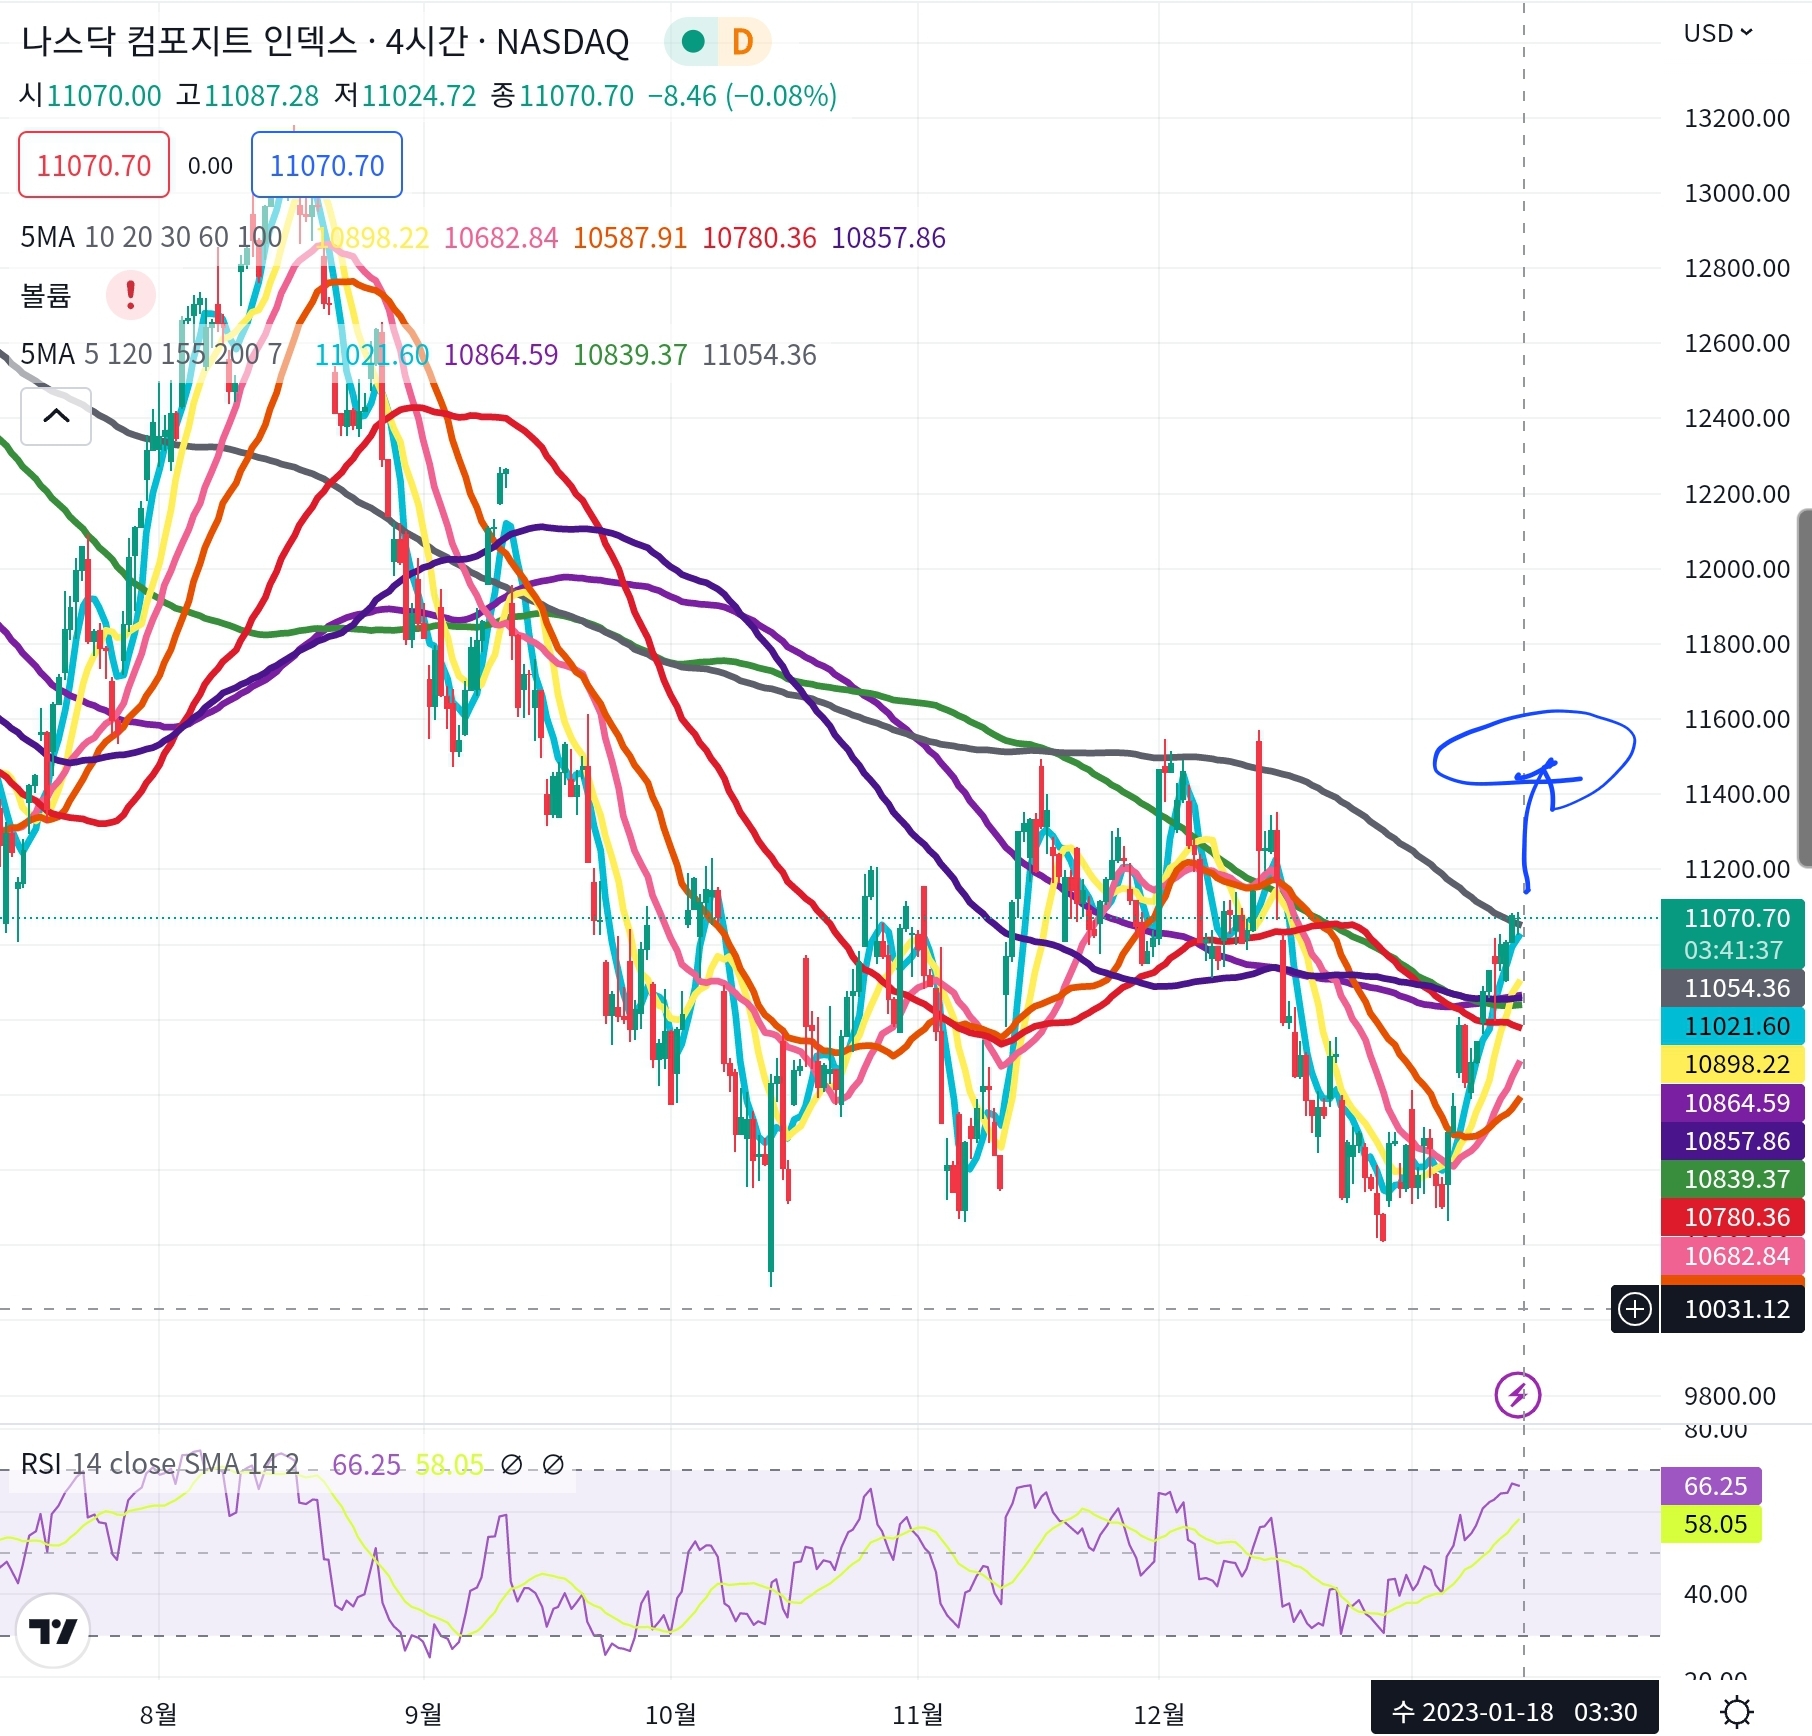Select the 볼륨 indicator label
Image resolution: width=1812 pixels, height=1736 pixels.
pyautogui.click(x=46, y=296)
